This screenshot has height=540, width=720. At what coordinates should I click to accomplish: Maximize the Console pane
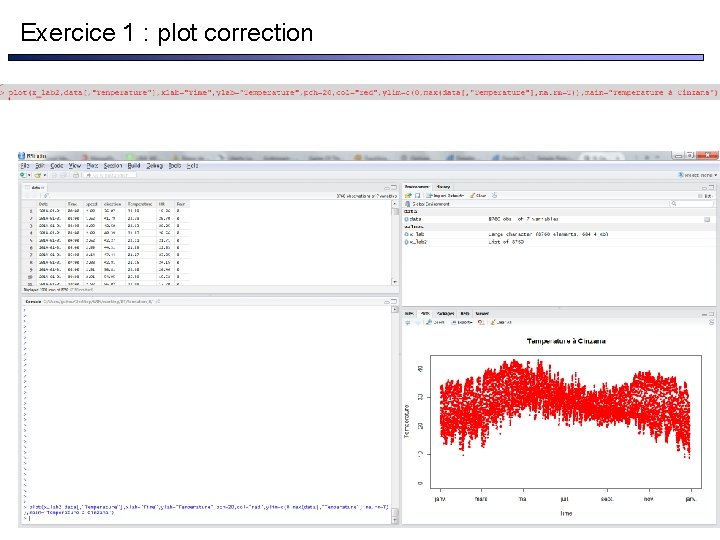(394, 302)
